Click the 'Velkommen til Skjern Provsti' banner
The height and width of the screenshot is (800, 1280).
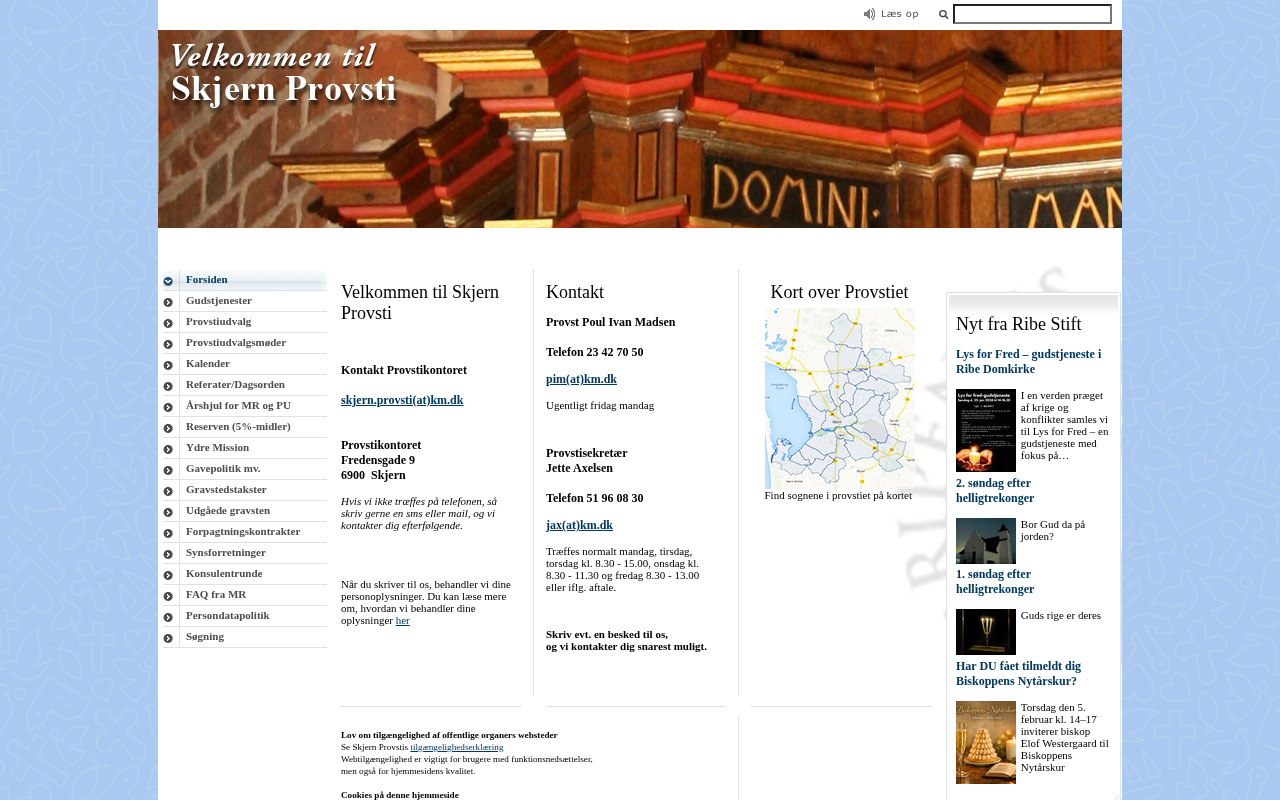click(x=640, y=129)
